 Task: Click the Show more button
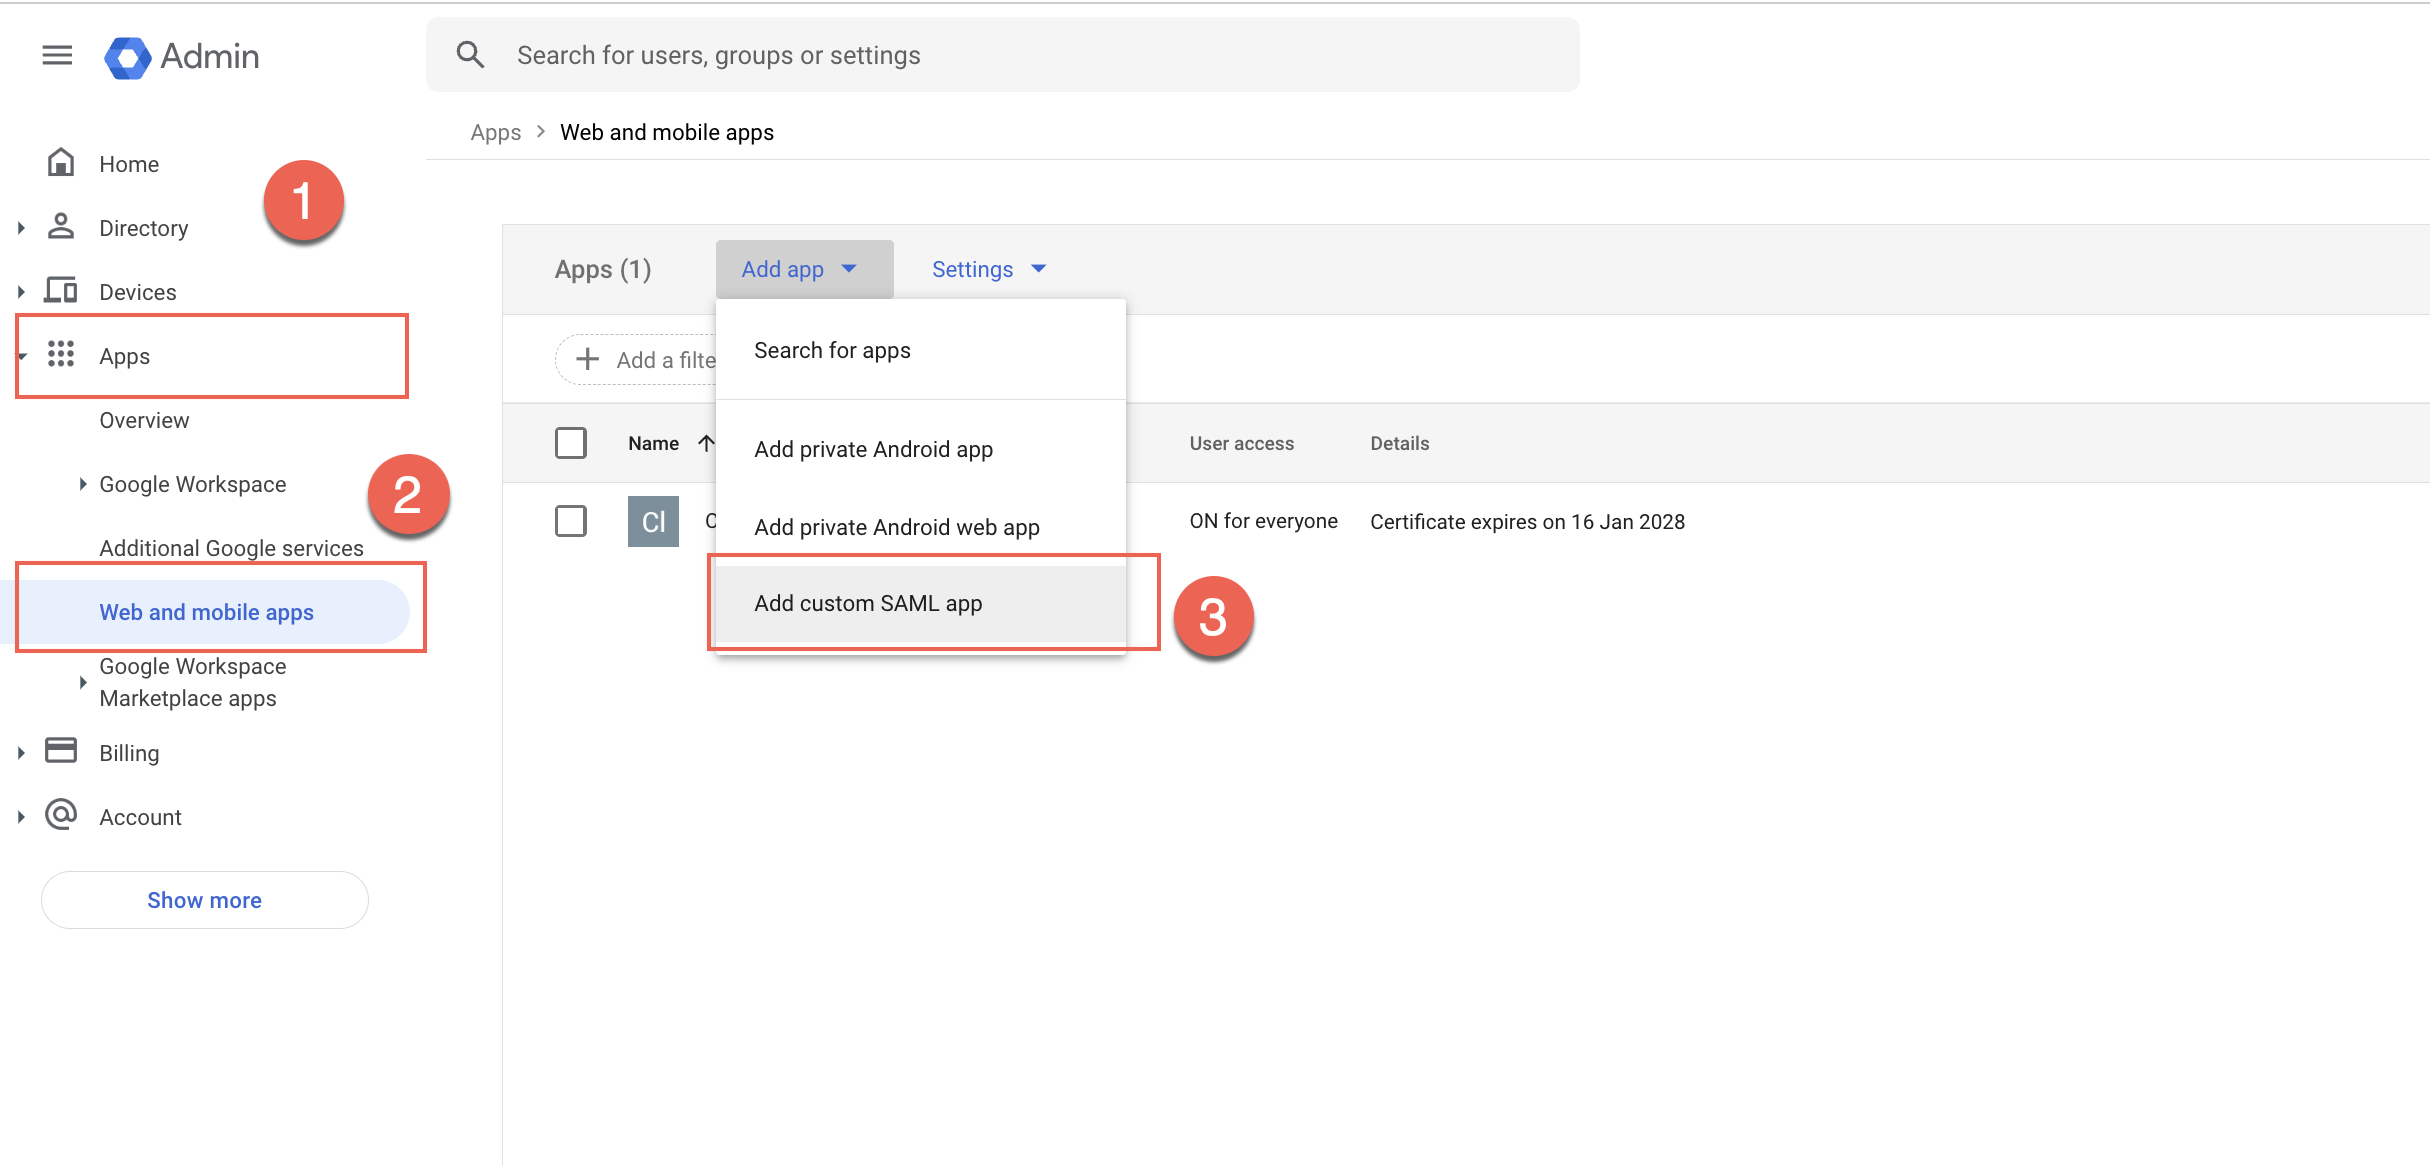(x=205, y=900)
